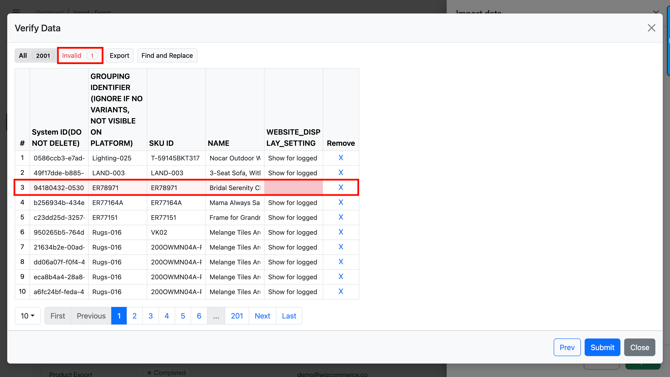Click the gray Close button
The height and width of the screenshot is (377, 670).
[x=640, y=348]
